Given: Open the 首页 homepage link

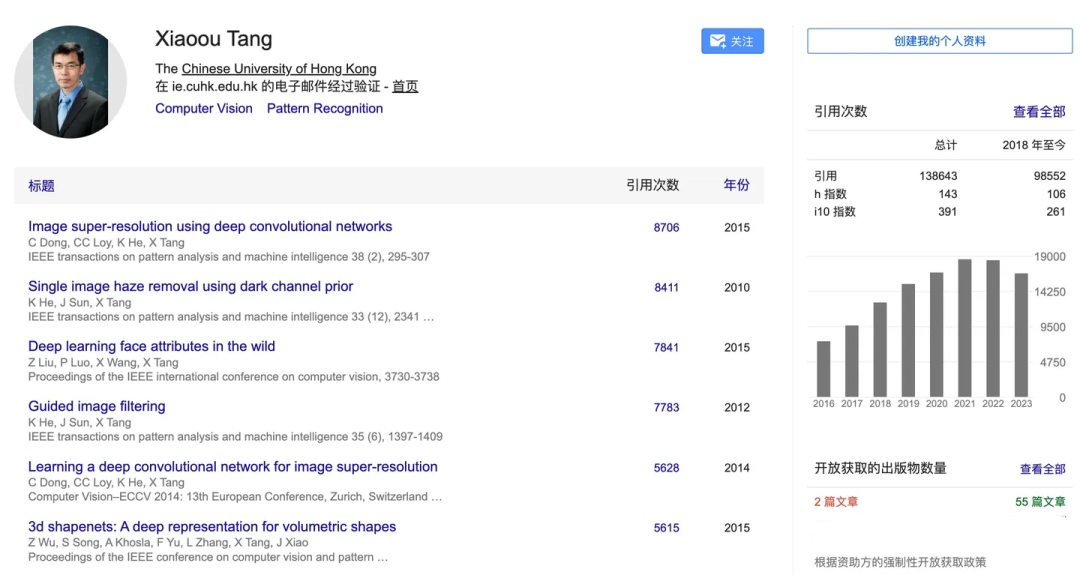Looking at the screenshot, I should 405,86.
